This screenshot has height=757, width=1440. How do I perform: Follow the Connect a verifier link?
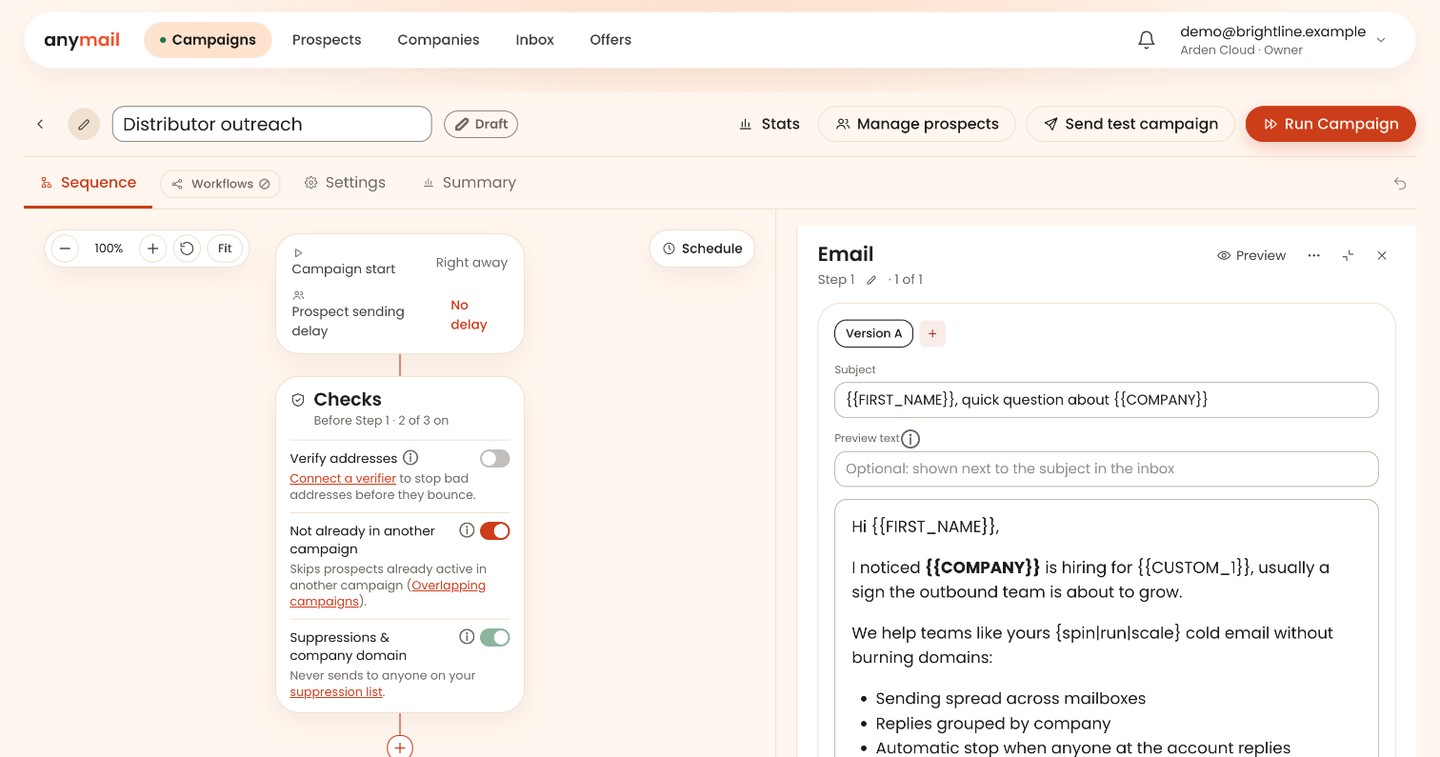click(343, 479)
